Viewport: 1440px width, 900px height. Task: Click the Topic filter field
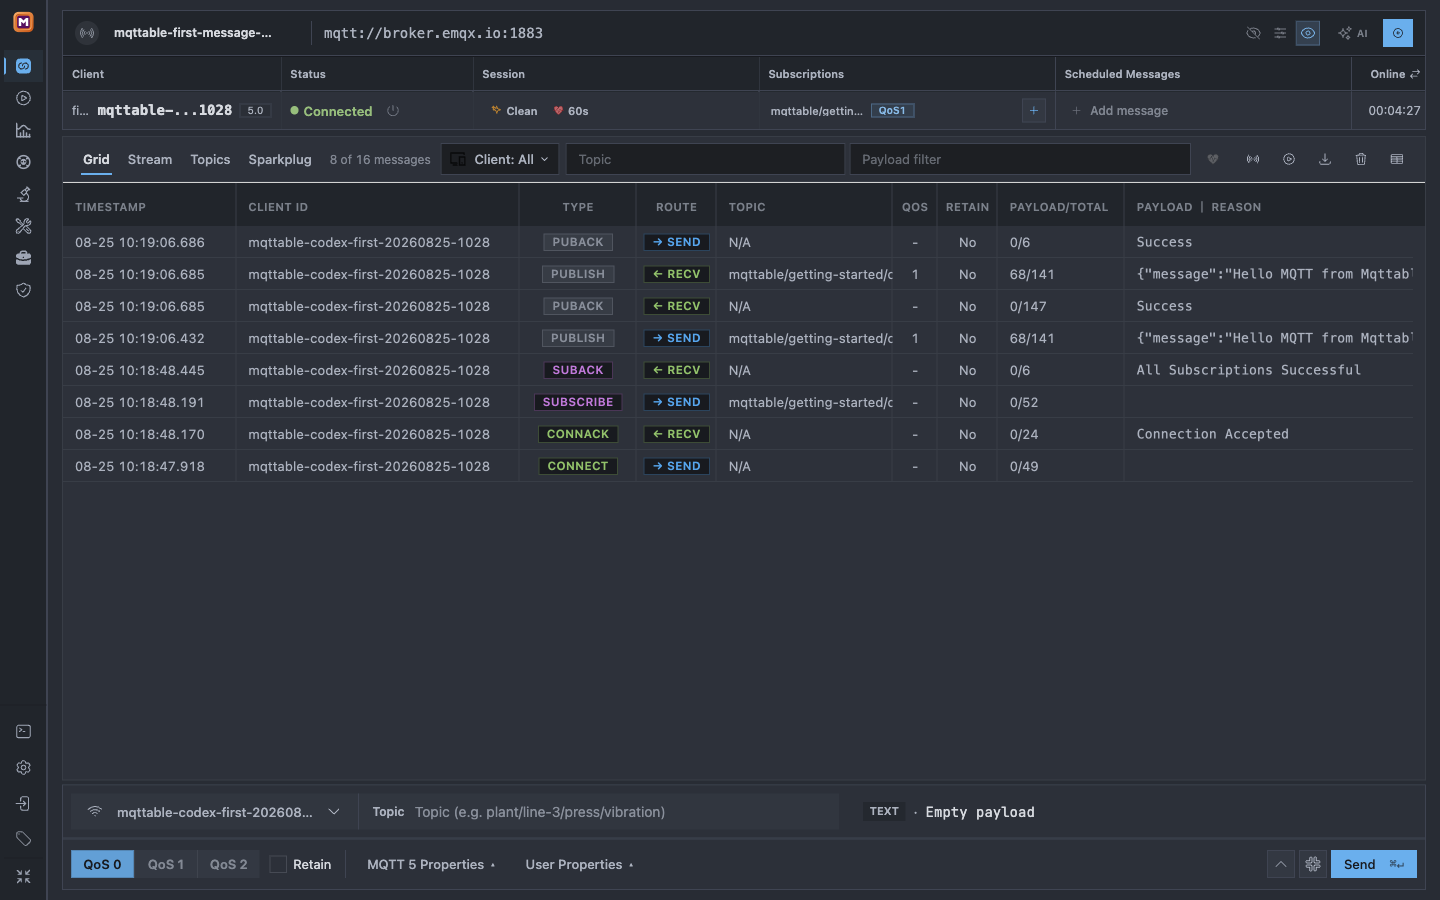[705, 159]
